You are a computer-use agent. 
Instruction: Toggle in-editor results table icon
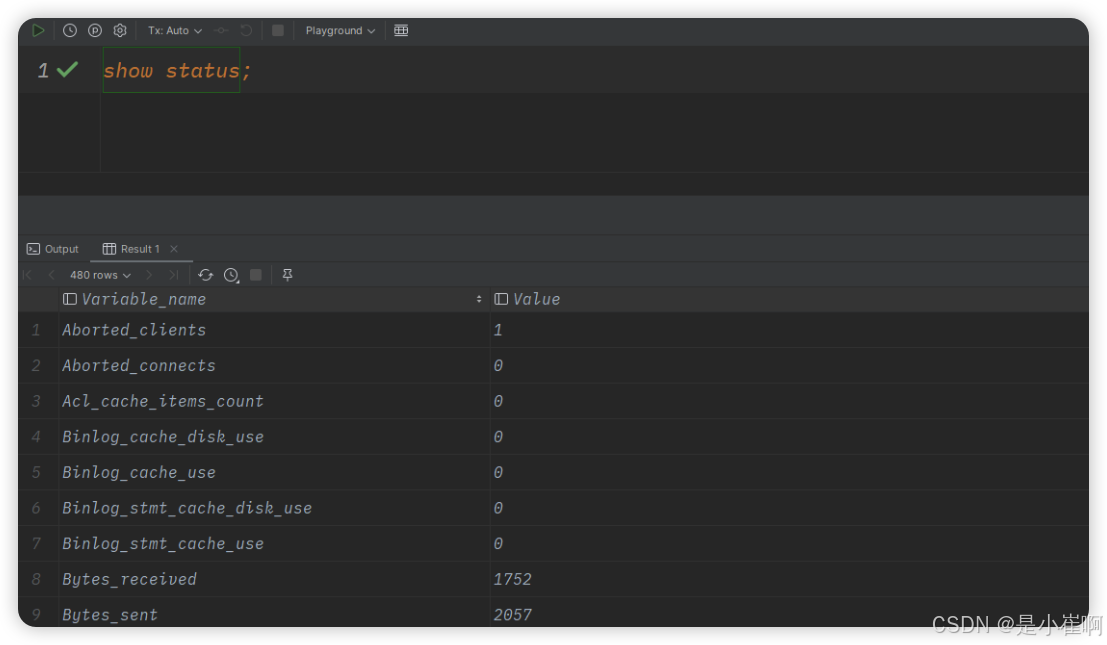tap(401, 30)
